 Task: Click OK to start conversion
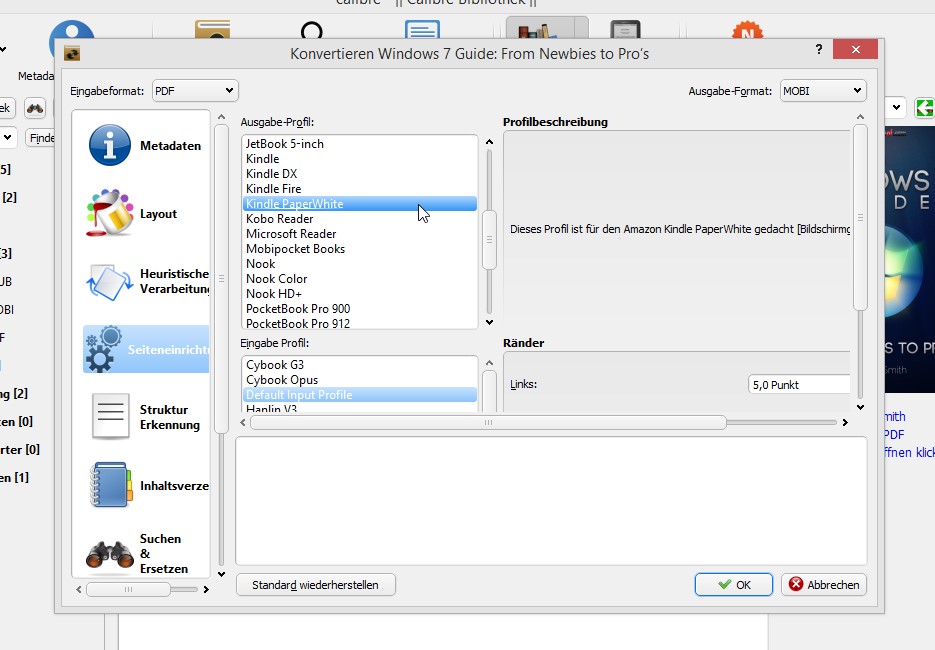click(733, 584)
